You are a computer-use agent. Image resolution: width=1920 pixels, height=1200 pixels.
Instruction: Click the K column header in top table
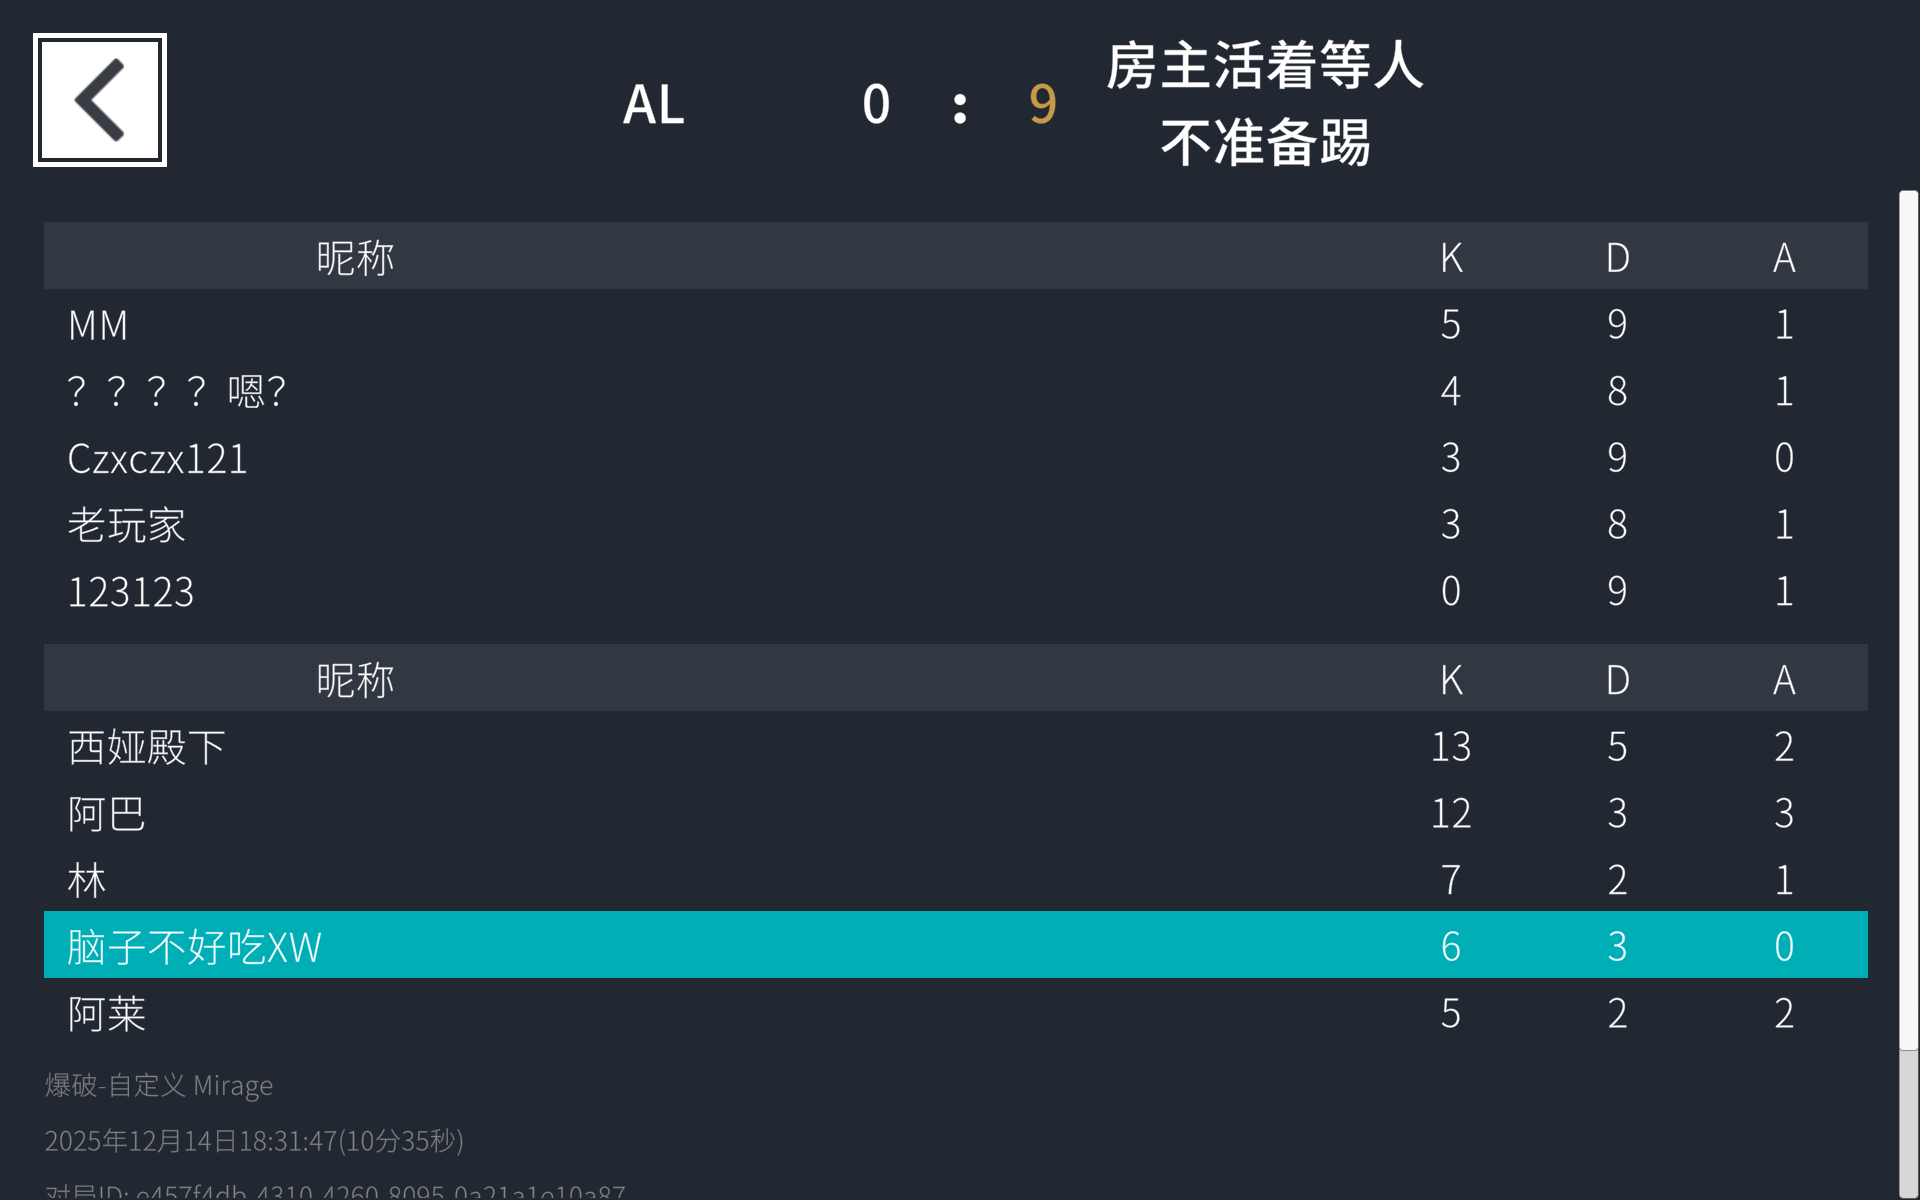[x=1451, y=257]
